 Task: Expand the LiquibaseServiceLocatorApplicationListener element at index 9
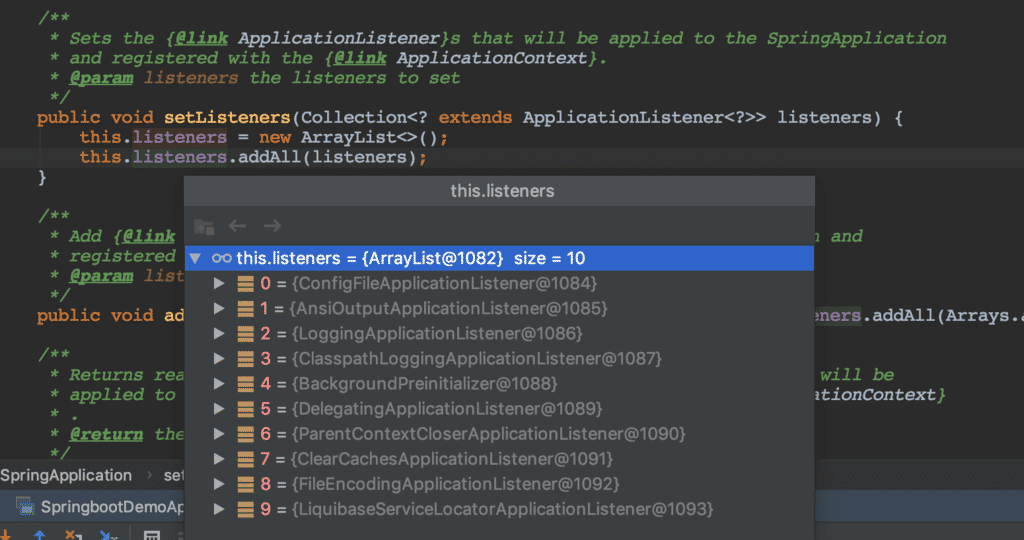coord(220,509)
